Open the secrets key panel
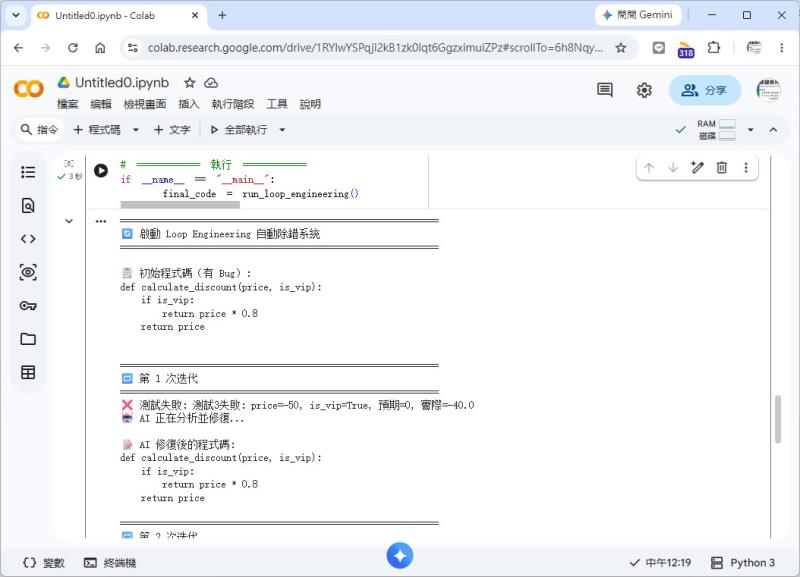Screen dimensions: 800x577 click(x=28, y=306)
